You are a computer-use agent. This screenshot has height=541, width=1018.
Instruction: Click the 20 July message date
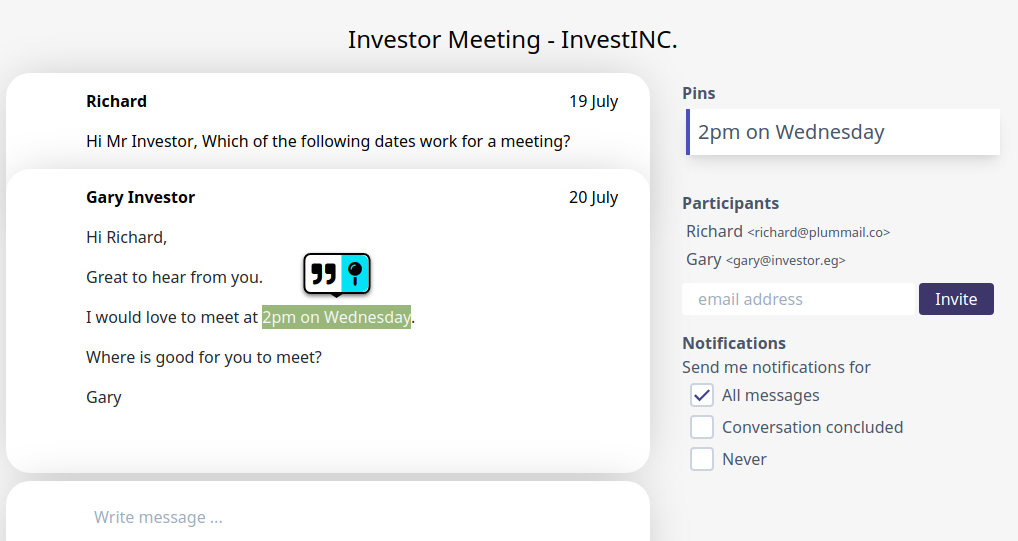[593, 197]
